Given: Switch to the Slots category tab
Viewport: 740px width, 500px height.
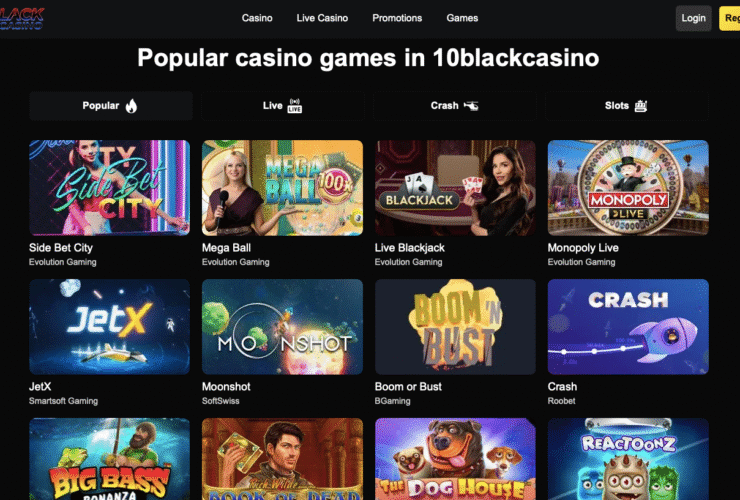Looking at the screenshot, I should (x=625, y=106).
